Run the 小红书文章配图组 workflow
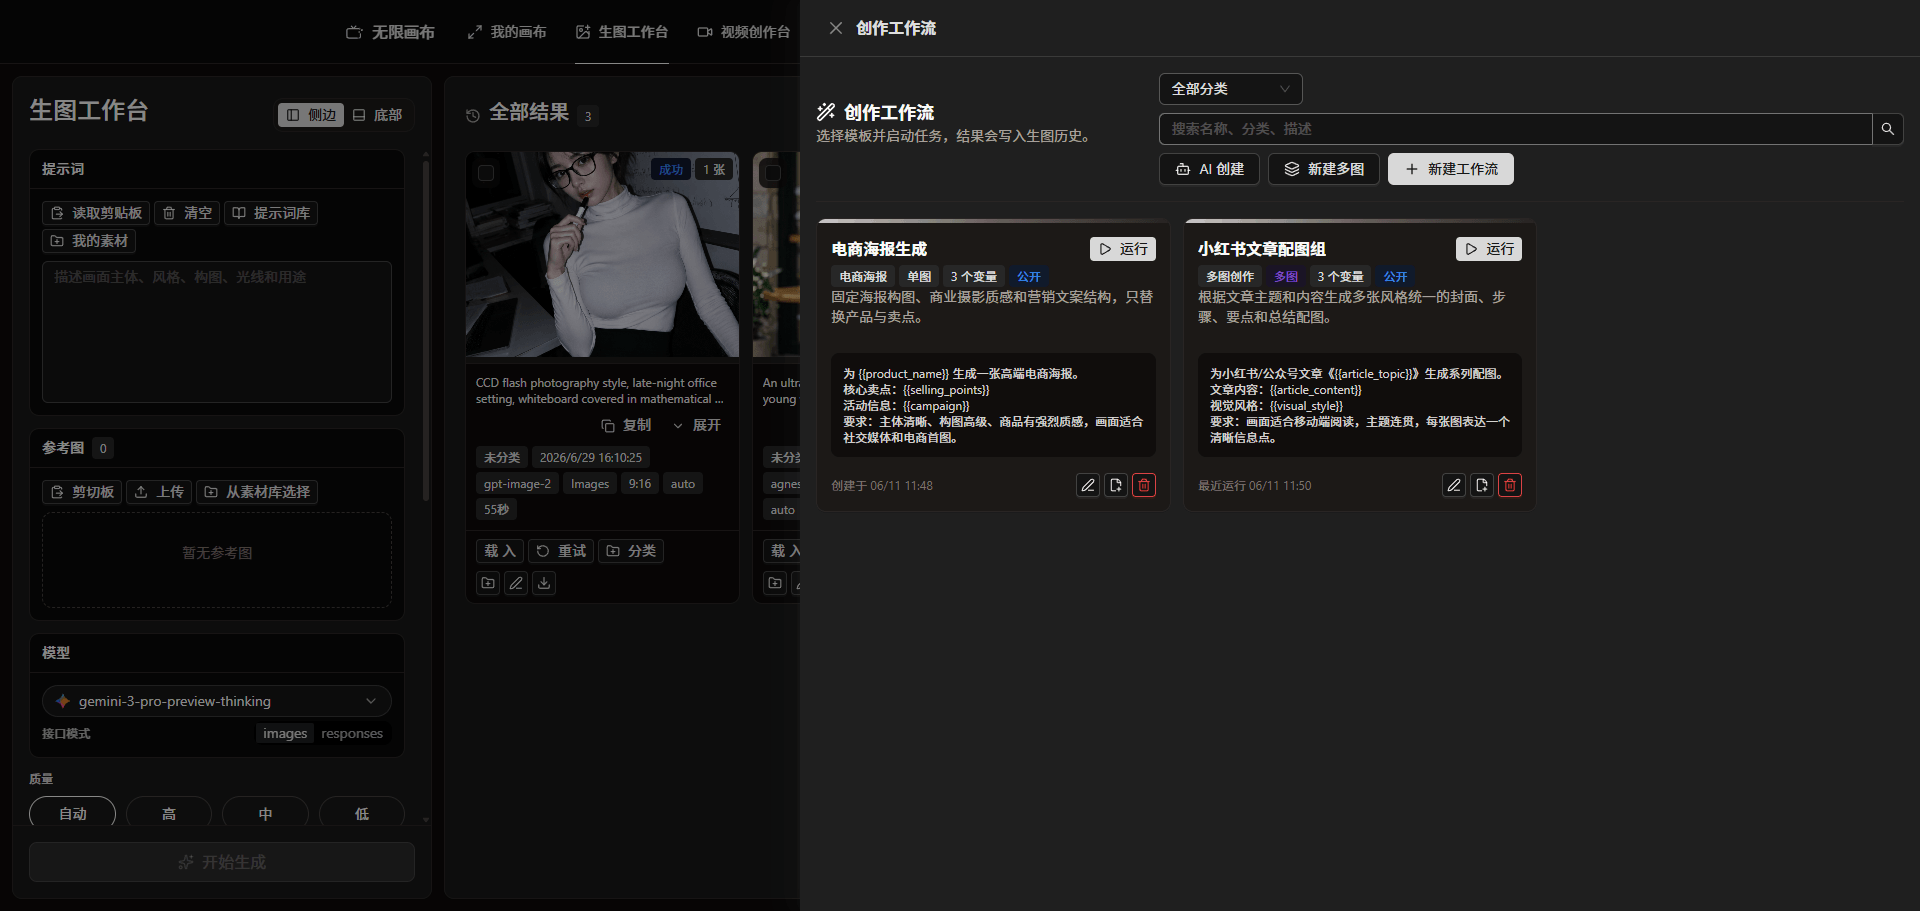 (x=1489, y=249)
